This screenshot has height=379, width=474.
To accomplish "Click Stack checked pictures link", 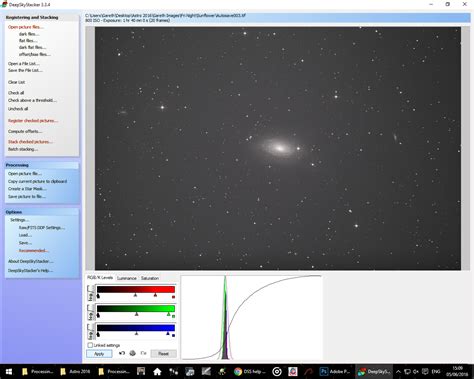I will point(30,142).
